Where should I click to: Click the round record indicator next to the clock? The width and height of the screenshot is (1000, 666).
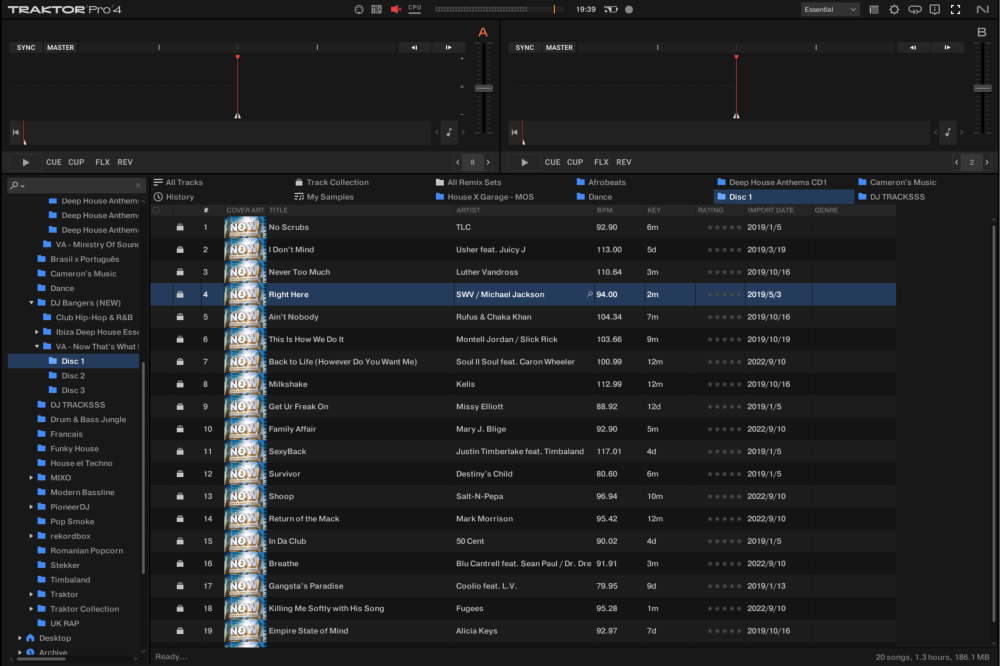pos(629,10)
